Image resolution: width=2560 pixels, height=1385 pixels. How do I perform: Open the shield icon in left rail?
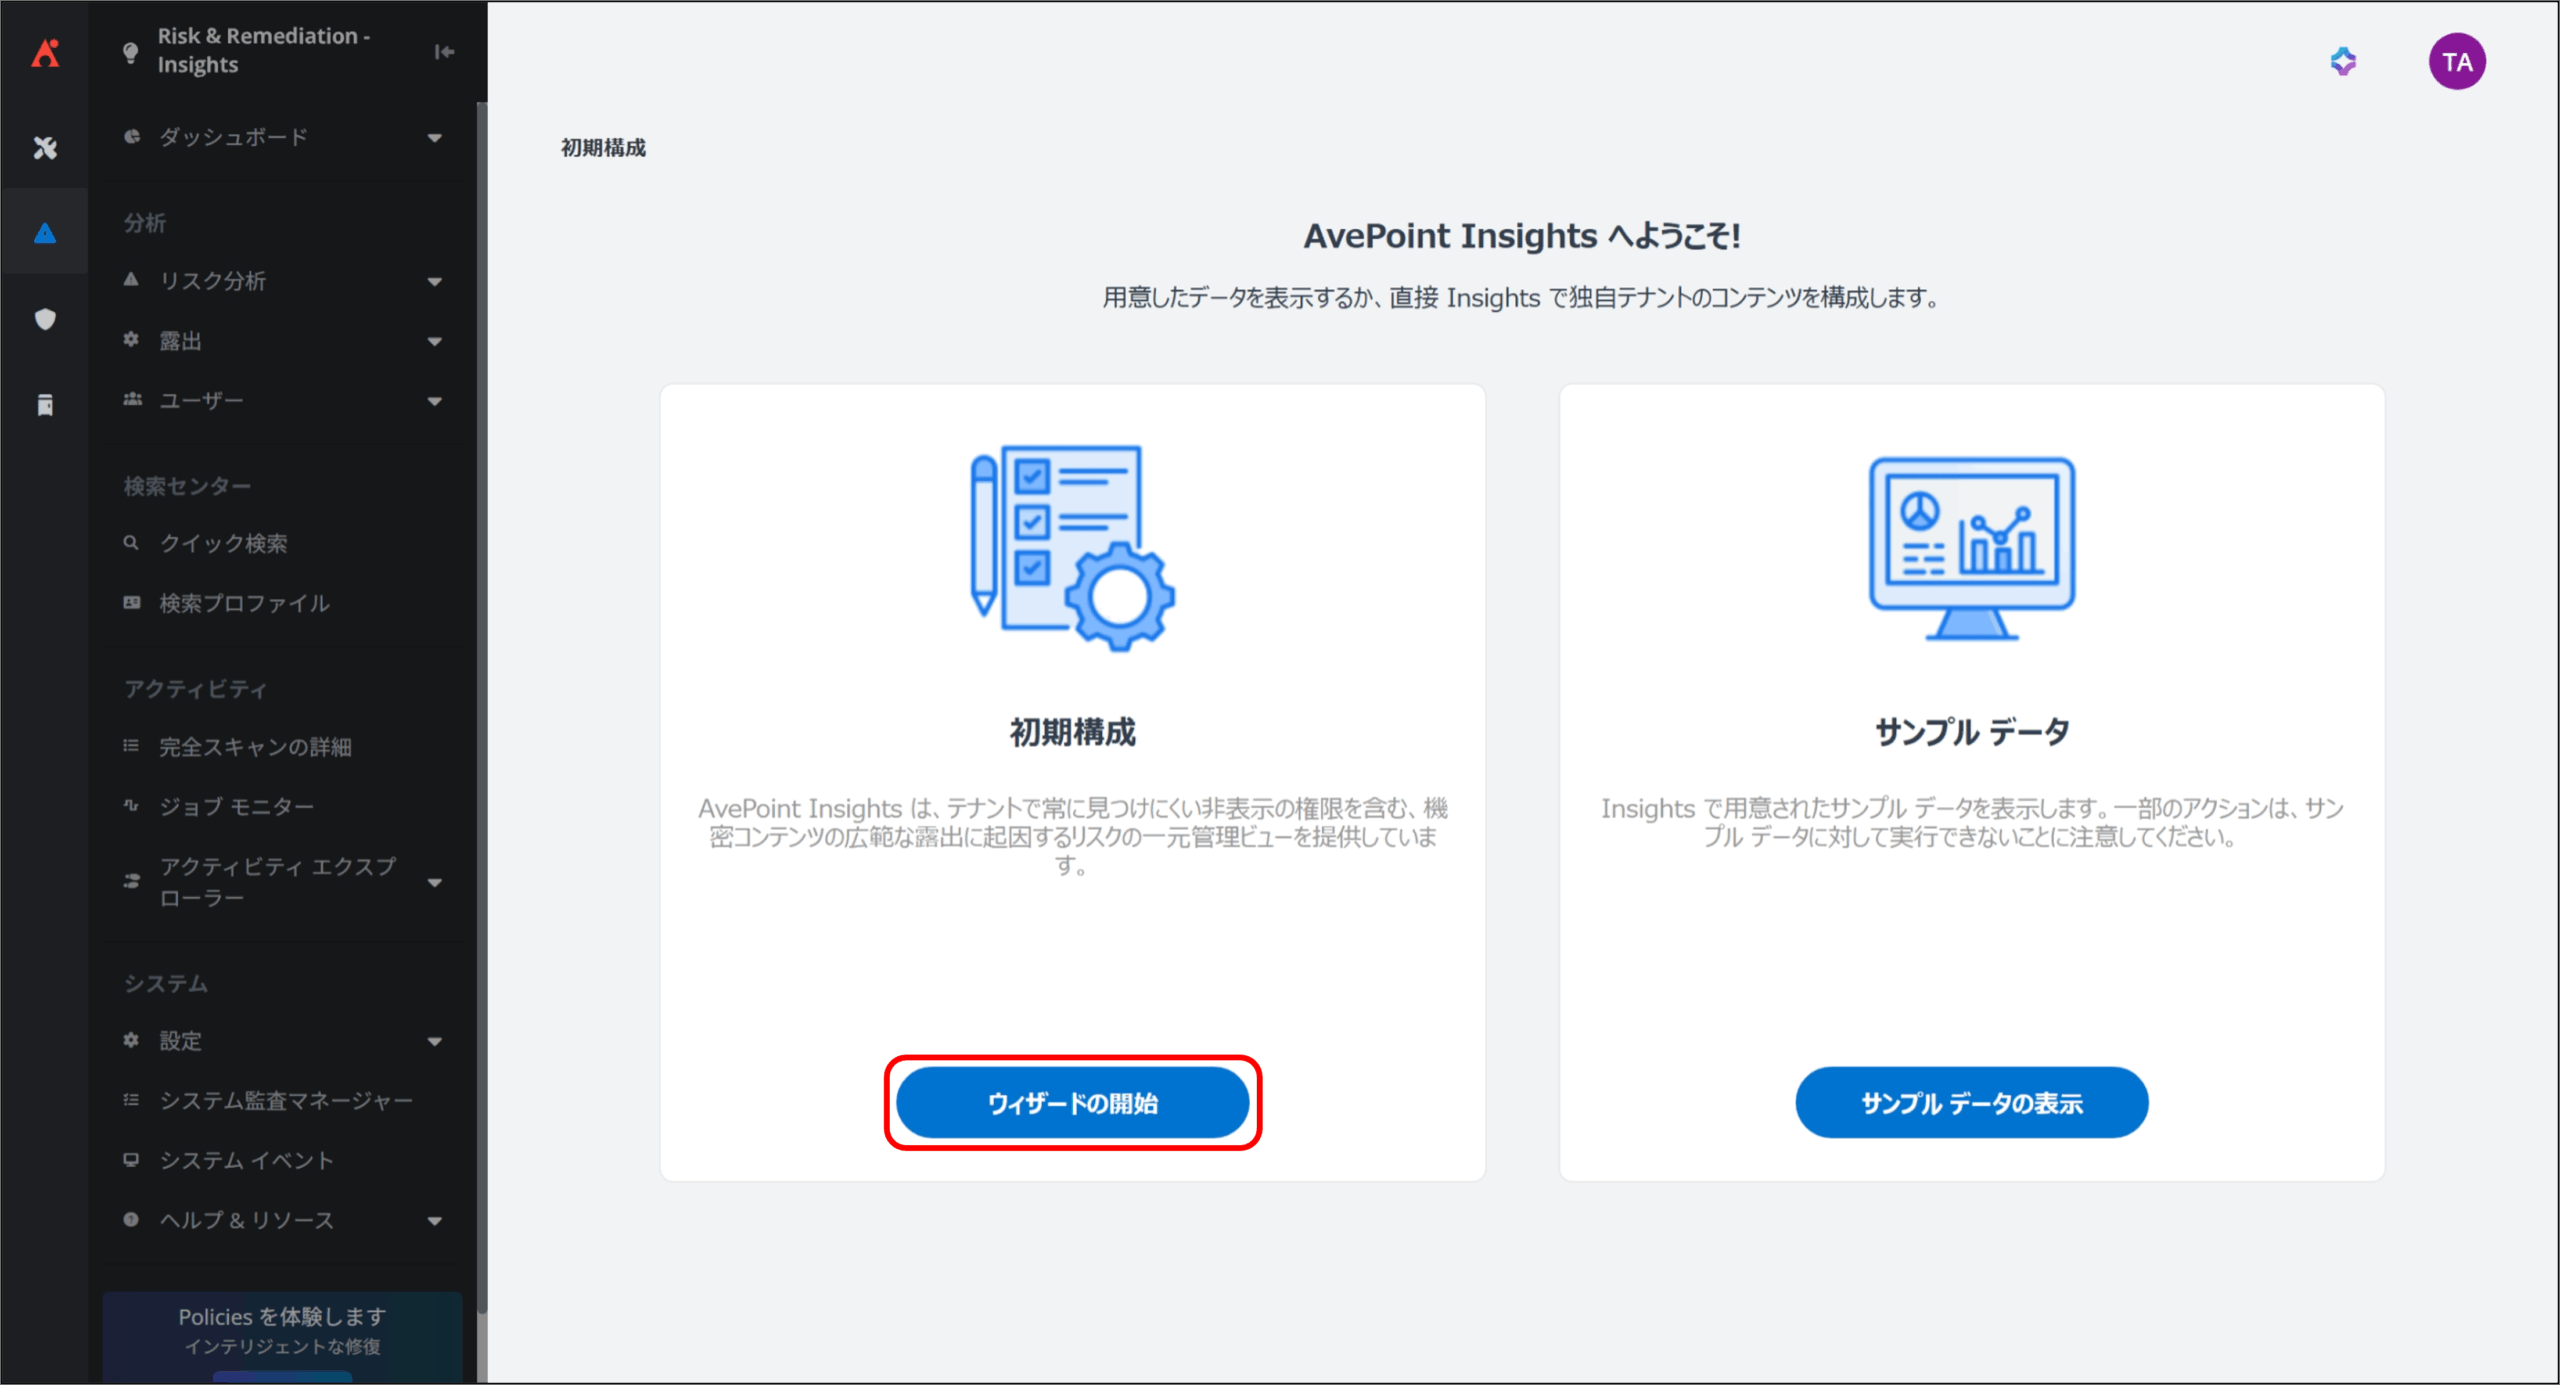(x=45, y=319)
